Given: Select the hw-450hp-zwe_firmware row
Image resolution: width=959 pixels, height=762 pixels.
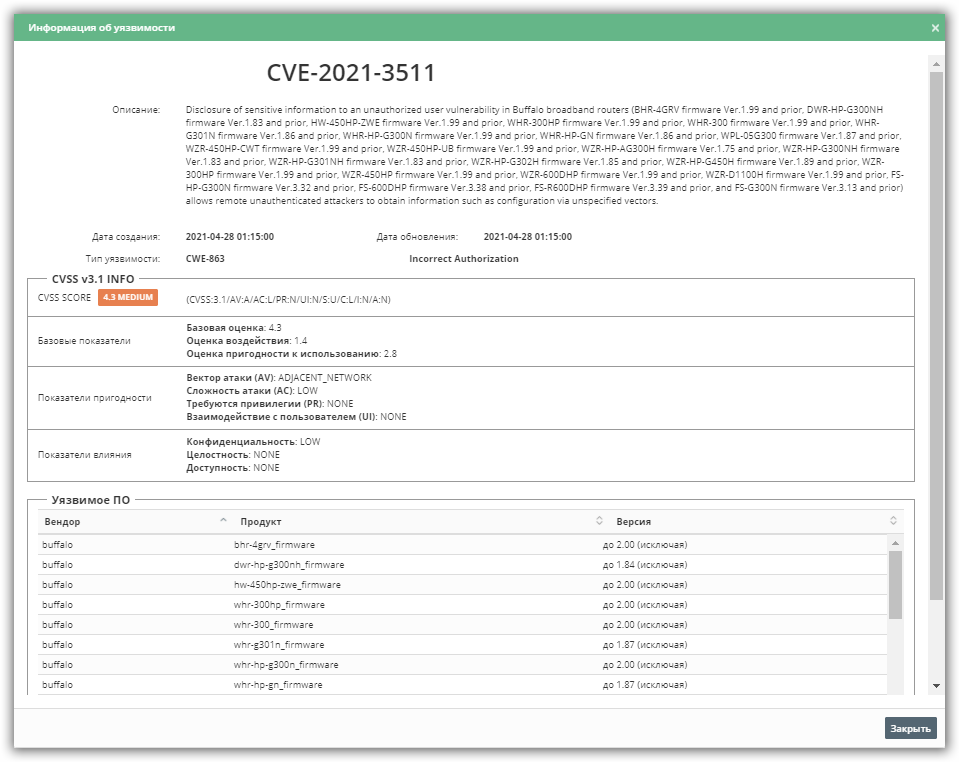Looking at the screenshot, I should [x=462, y=585].
